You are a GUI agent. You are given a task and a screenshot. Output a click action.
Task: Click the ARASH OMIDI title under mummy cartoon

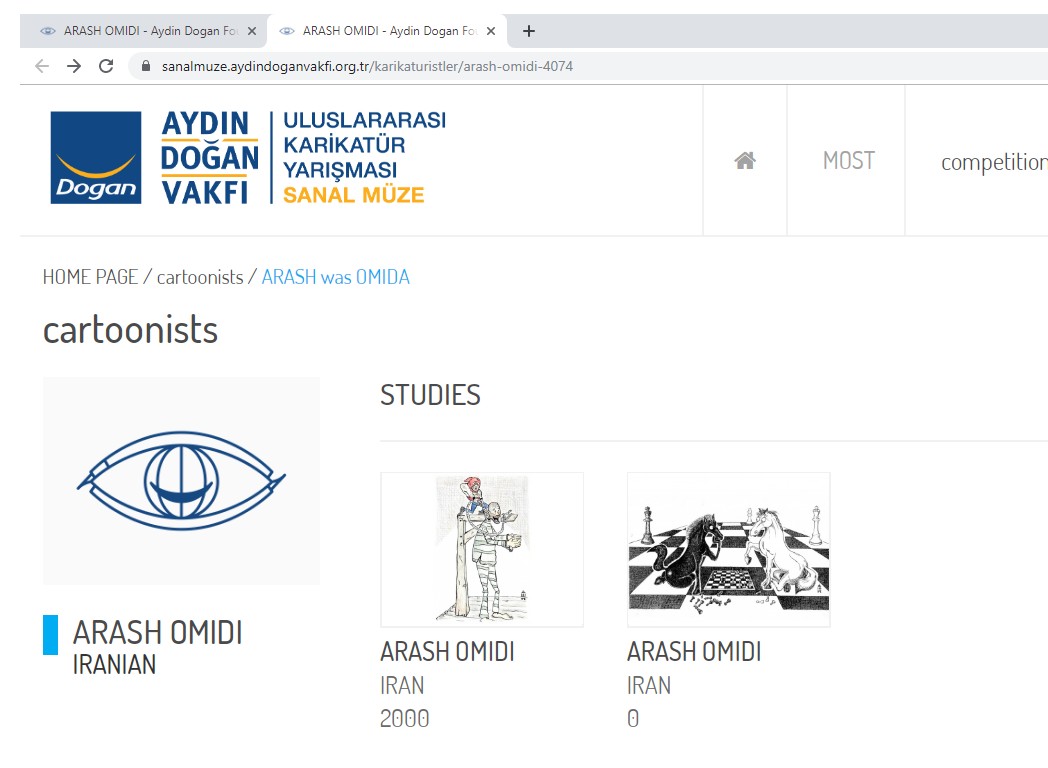tap(447, 652)
